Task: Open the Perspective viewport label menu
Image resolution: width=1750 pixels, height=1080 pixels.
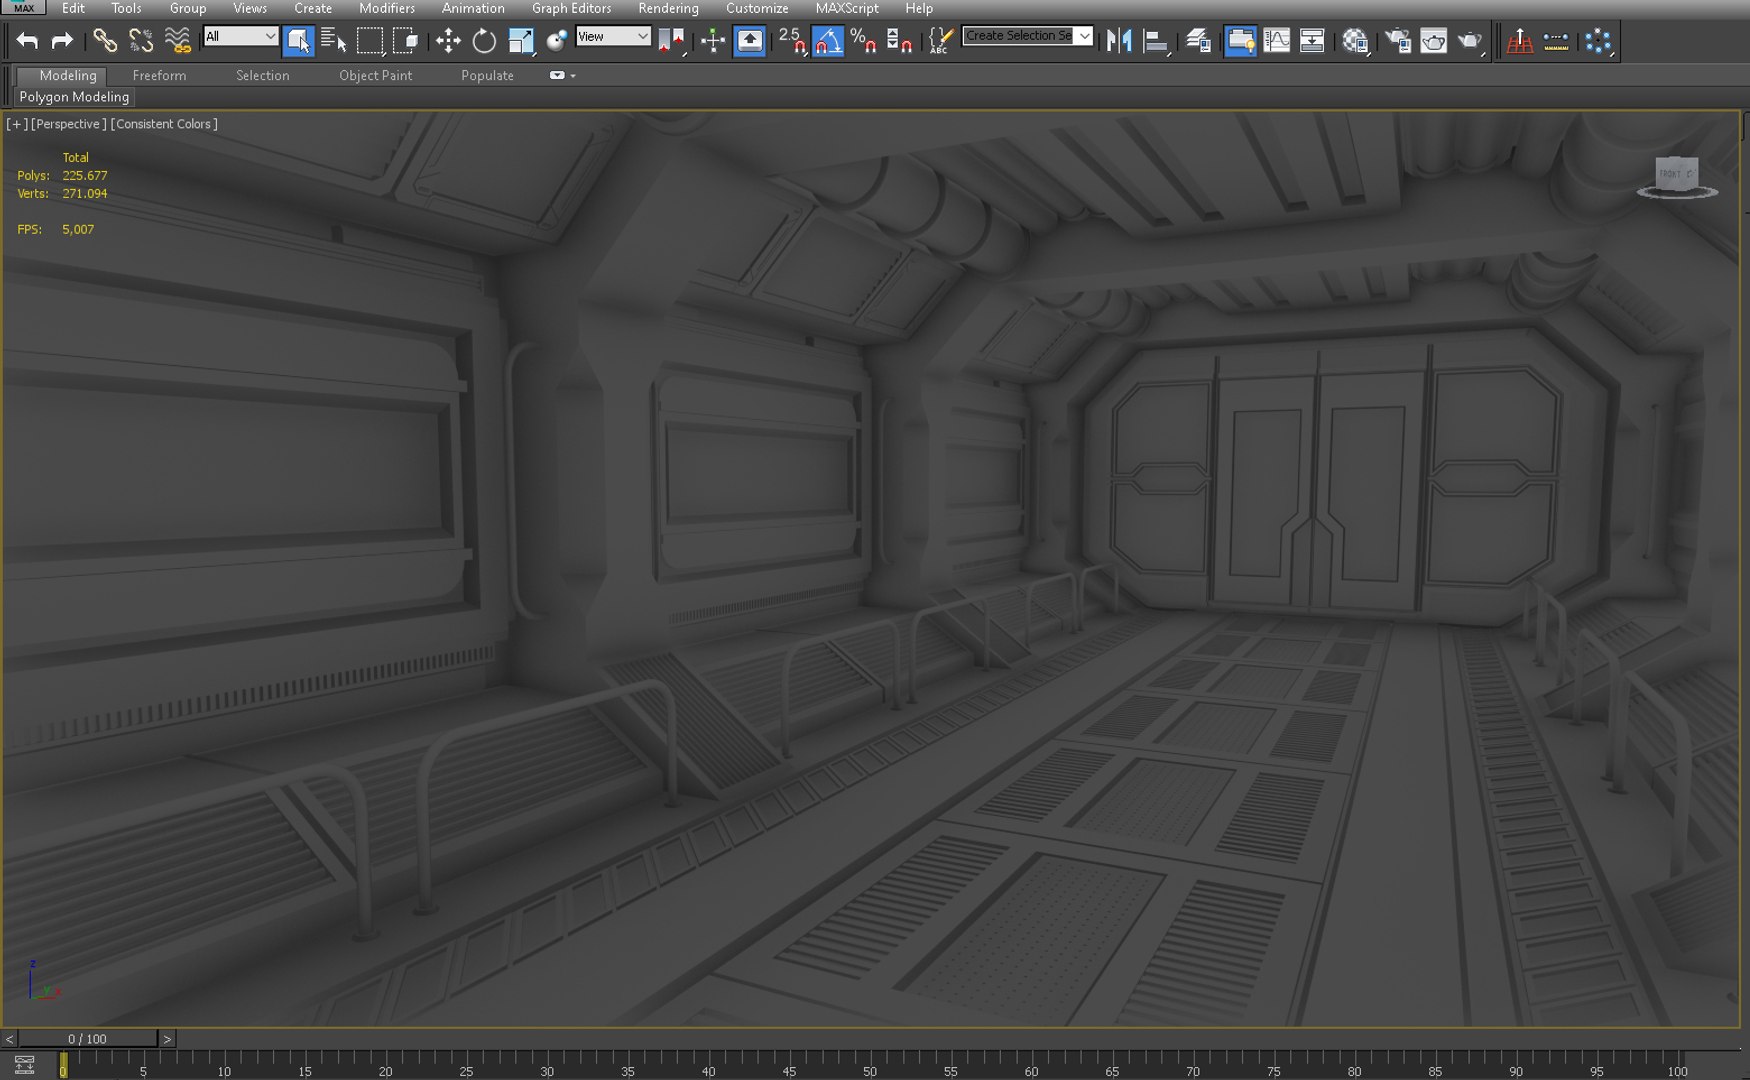Action: tap(68, 124)
